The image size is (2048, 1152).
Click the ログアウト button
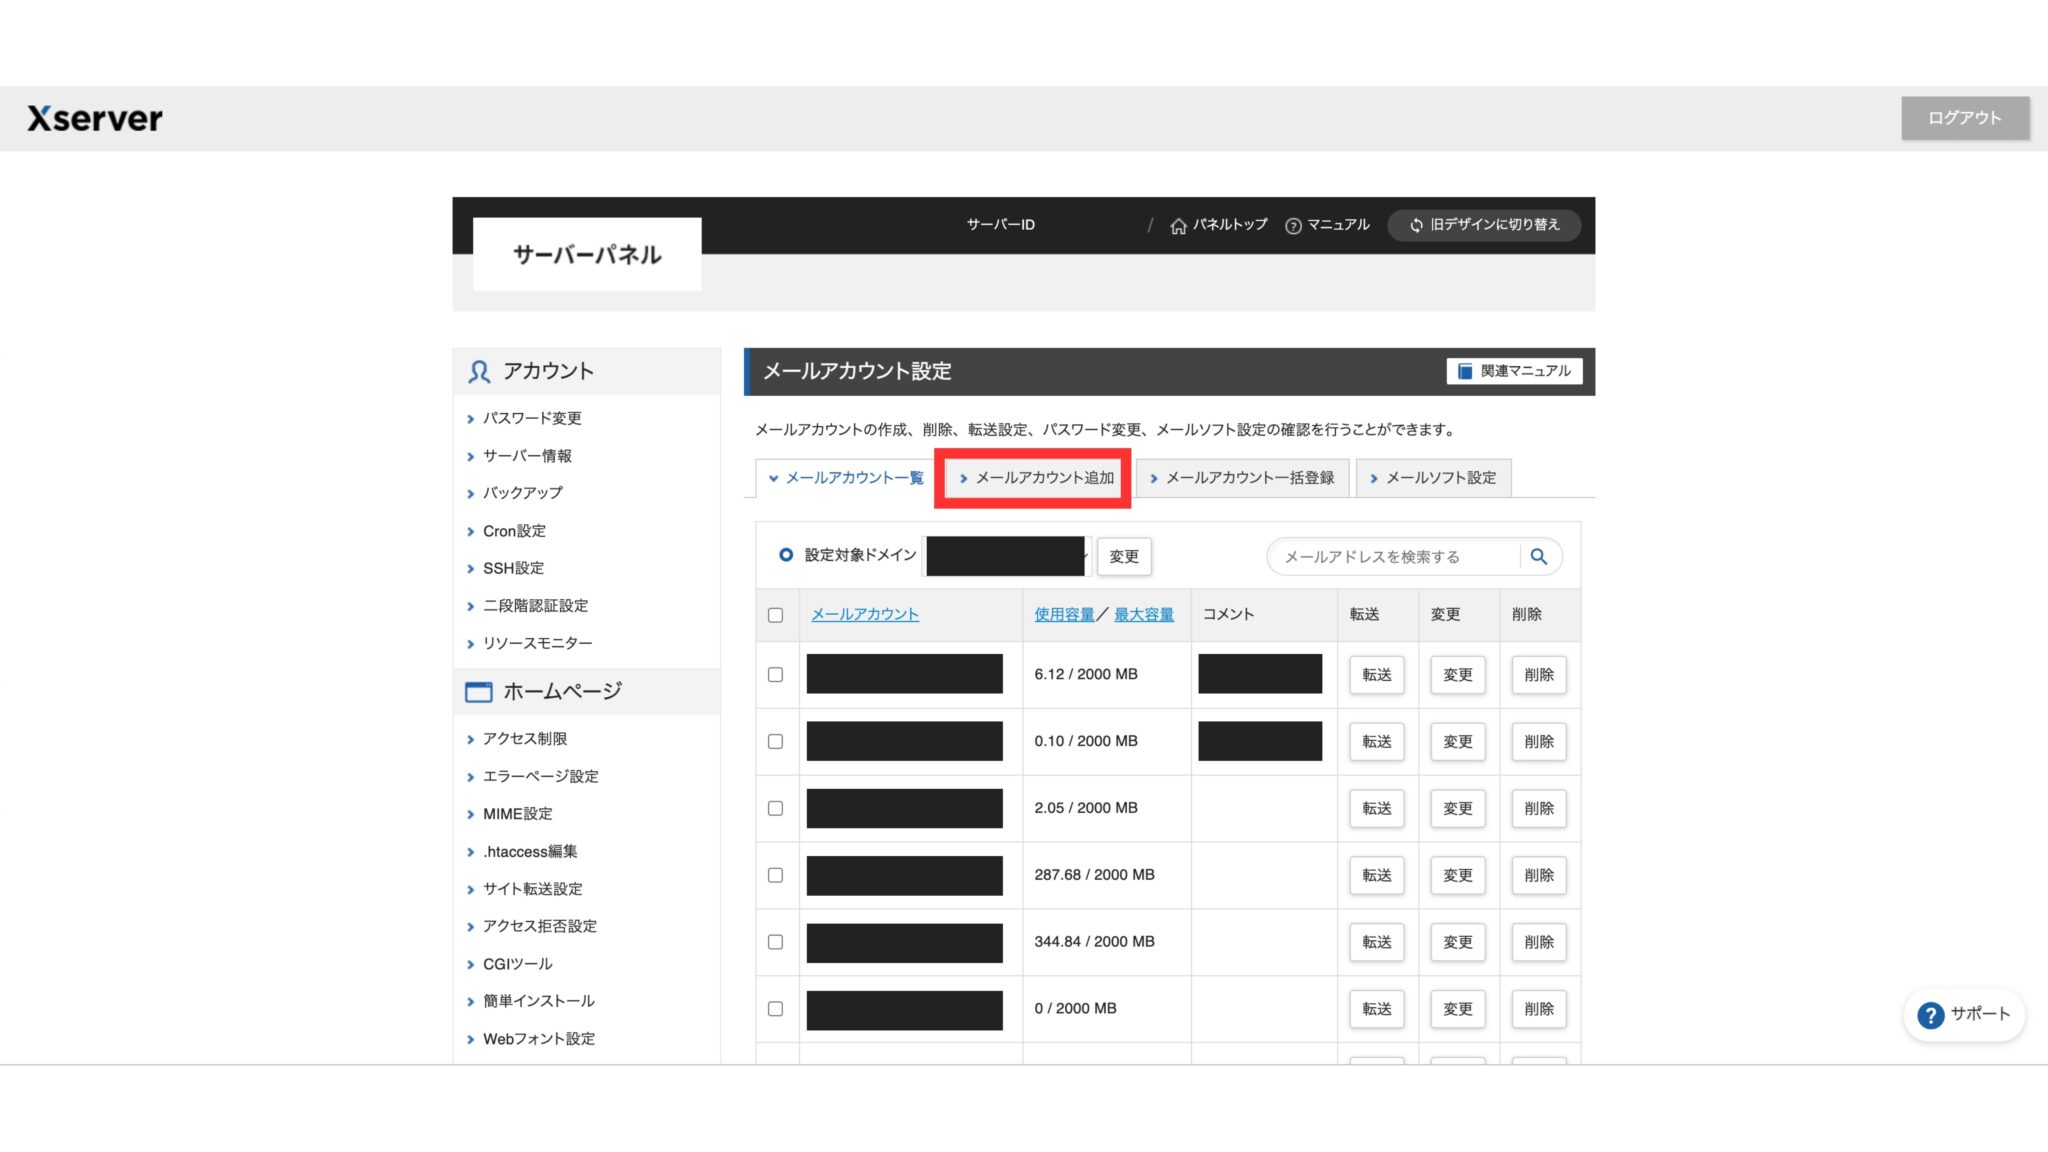click(x=1964, y=118)
